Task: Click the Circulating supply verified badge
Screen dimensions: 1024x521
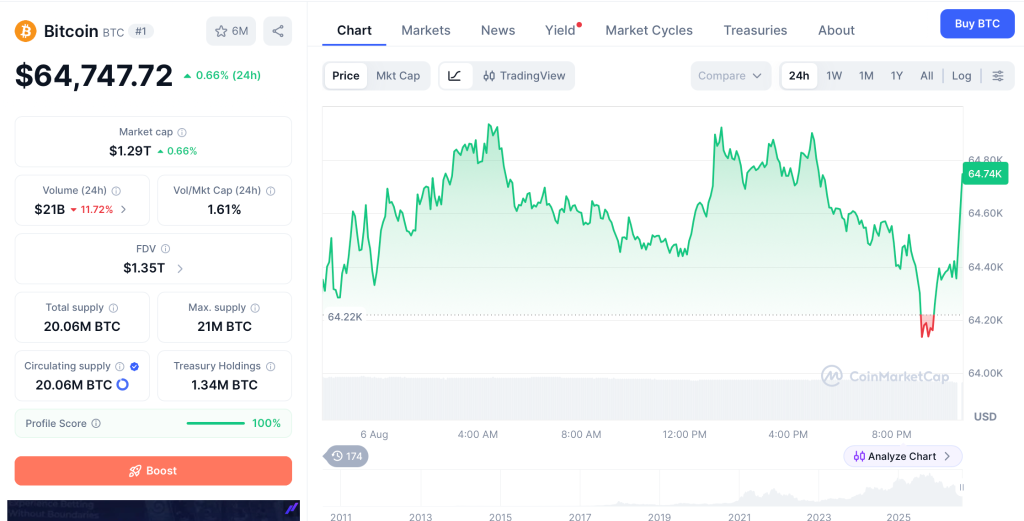Action: click(135, 366)
